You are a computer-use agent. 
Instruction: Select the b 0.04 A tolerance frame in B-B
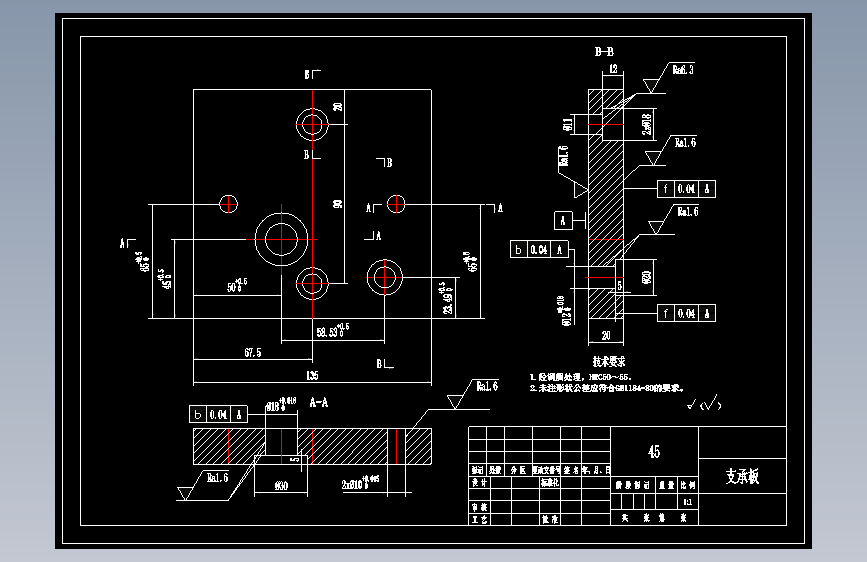[x=539, y=249]
